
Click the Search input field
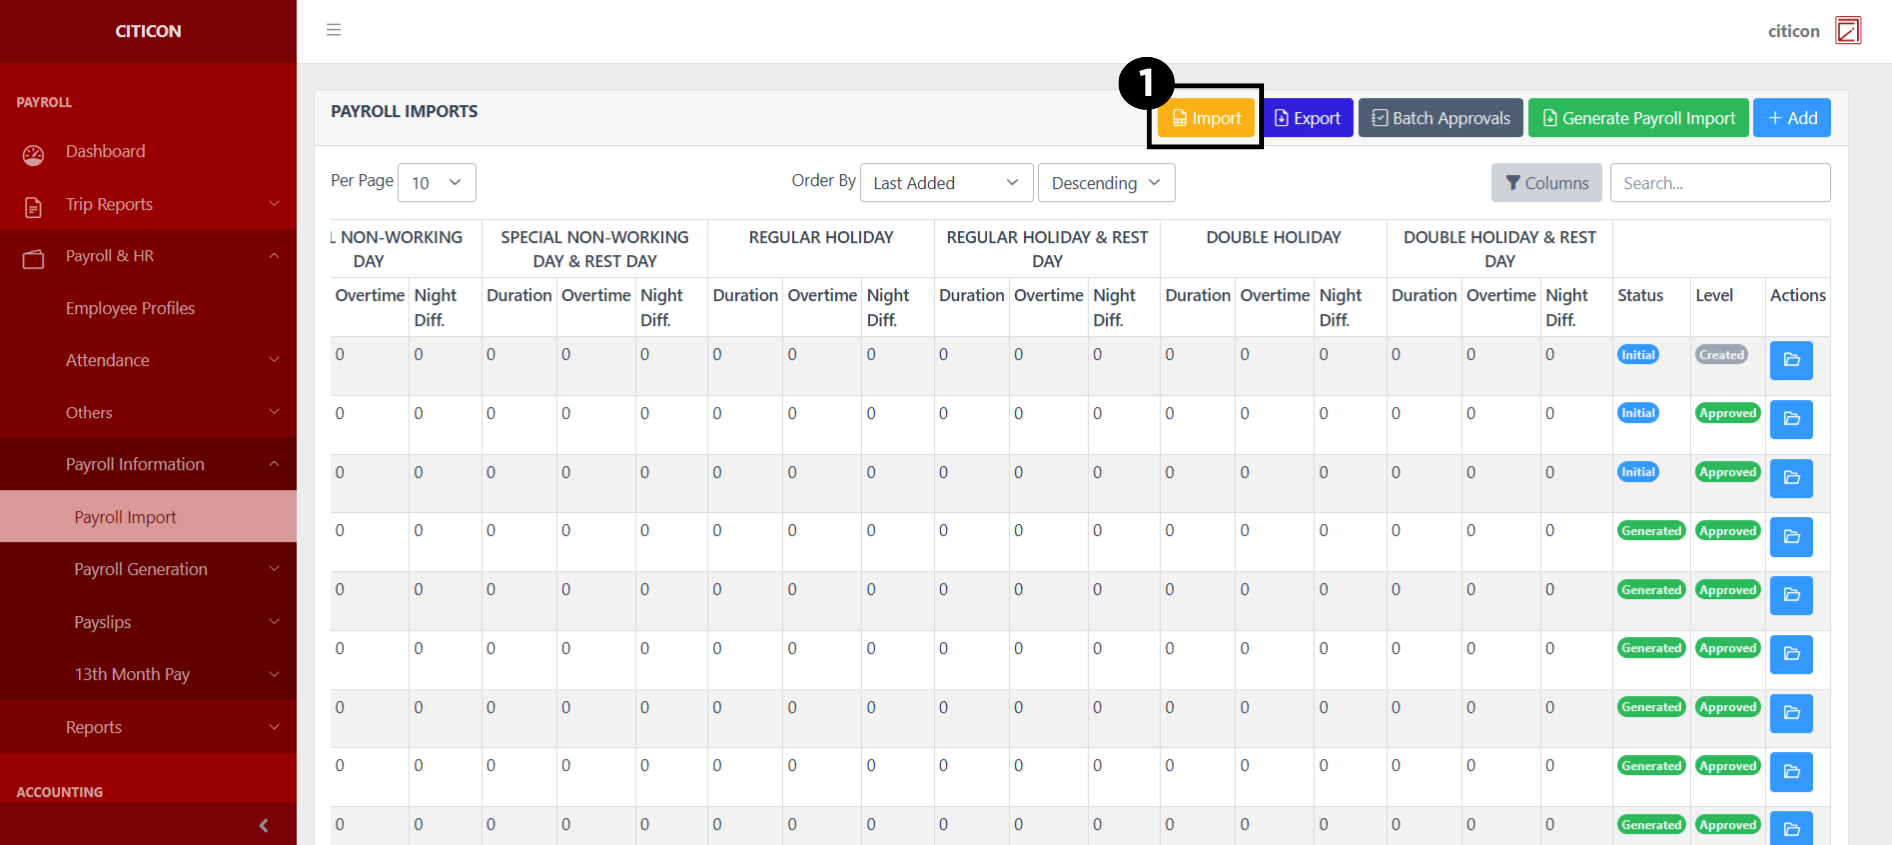coord(1719,183)
